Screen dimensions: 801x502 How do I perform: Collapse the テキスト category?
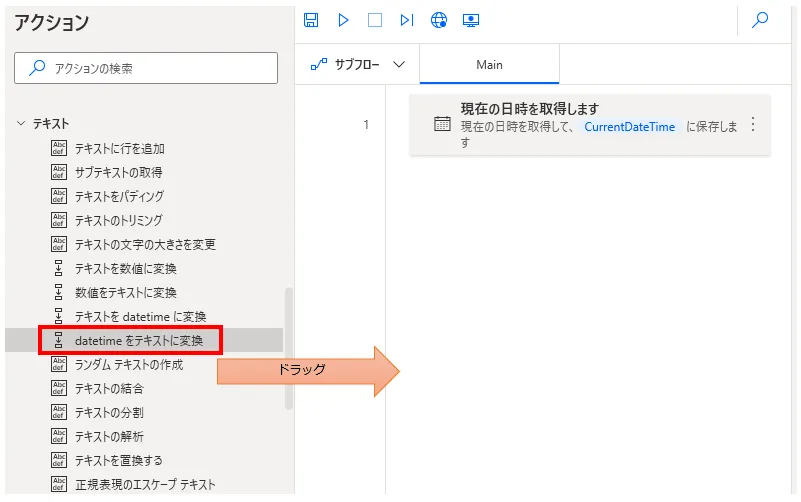[21, 124]
